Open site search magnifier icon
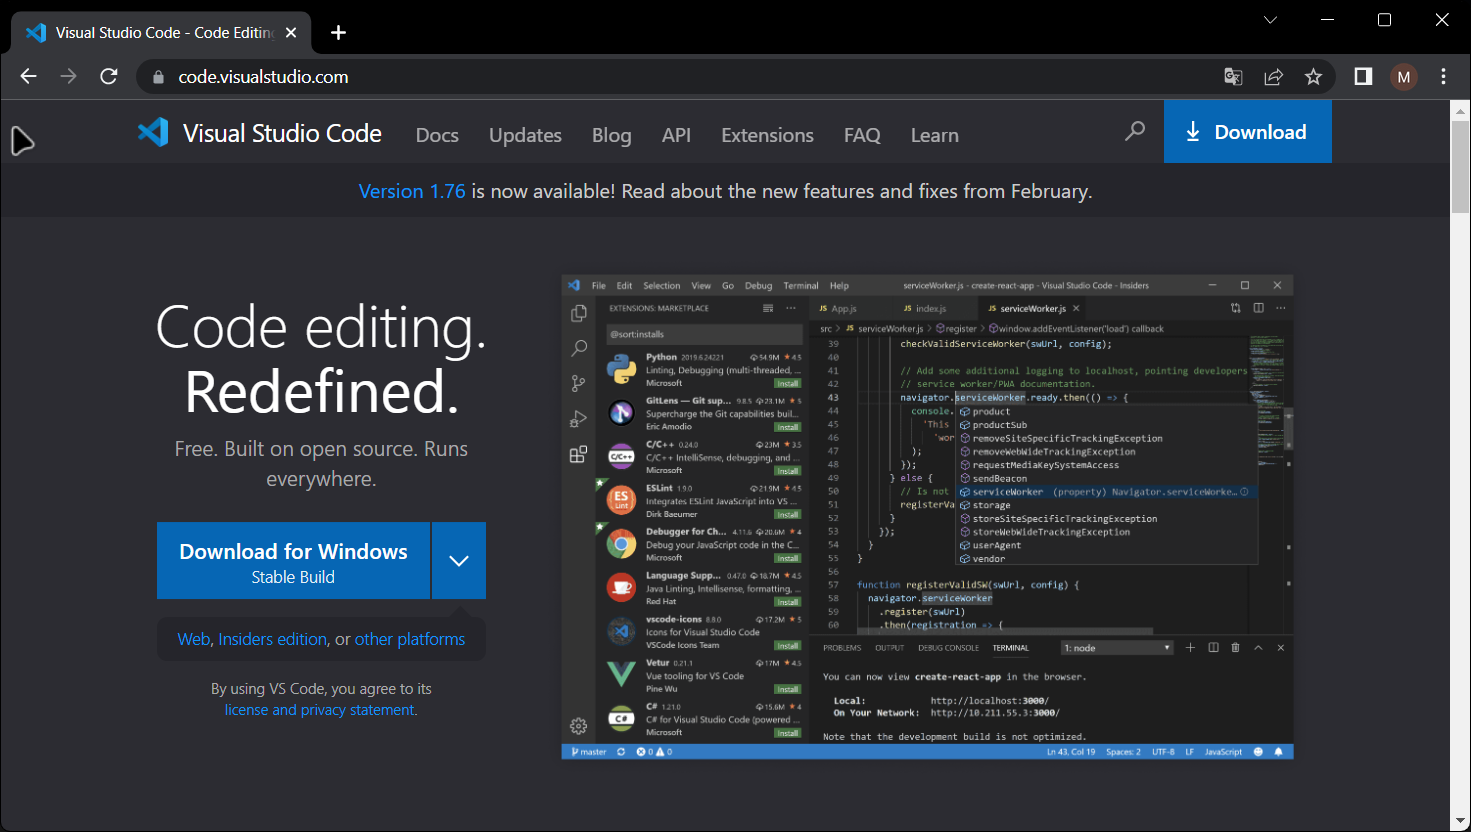The height and width of the screenshot is (832, 1471). point(1135,131)
